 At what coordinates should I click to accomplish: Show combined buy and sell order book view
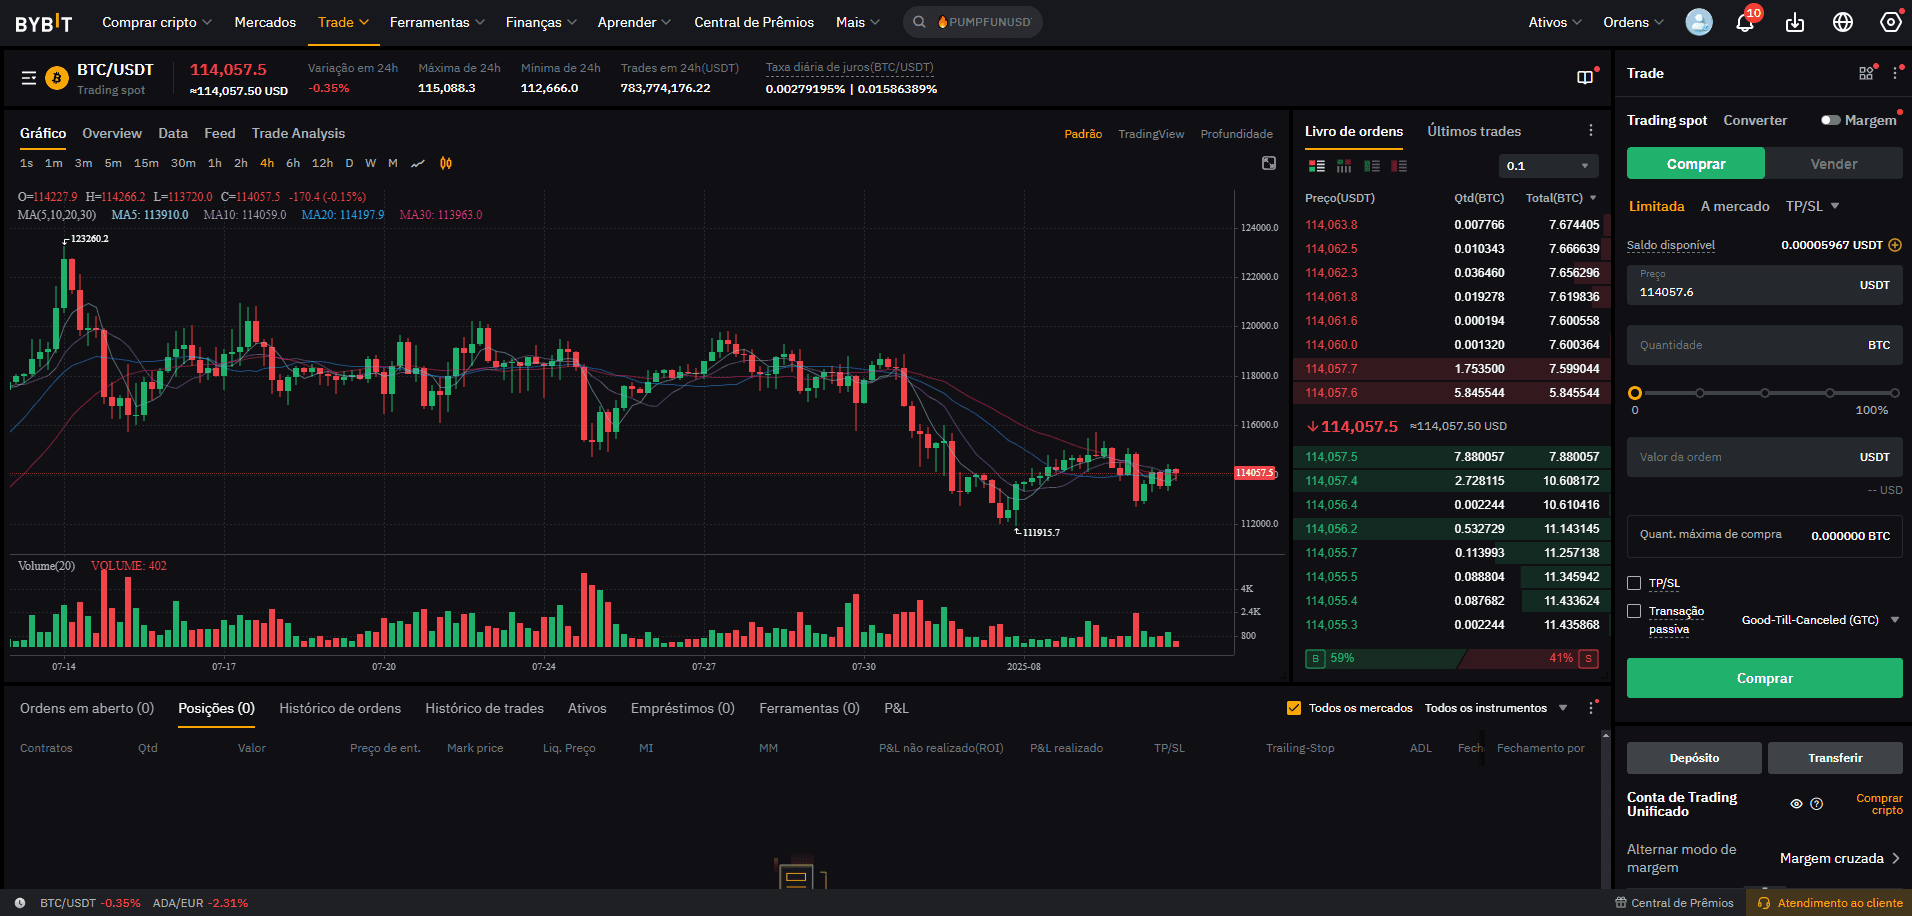(x=1317, y=166)
